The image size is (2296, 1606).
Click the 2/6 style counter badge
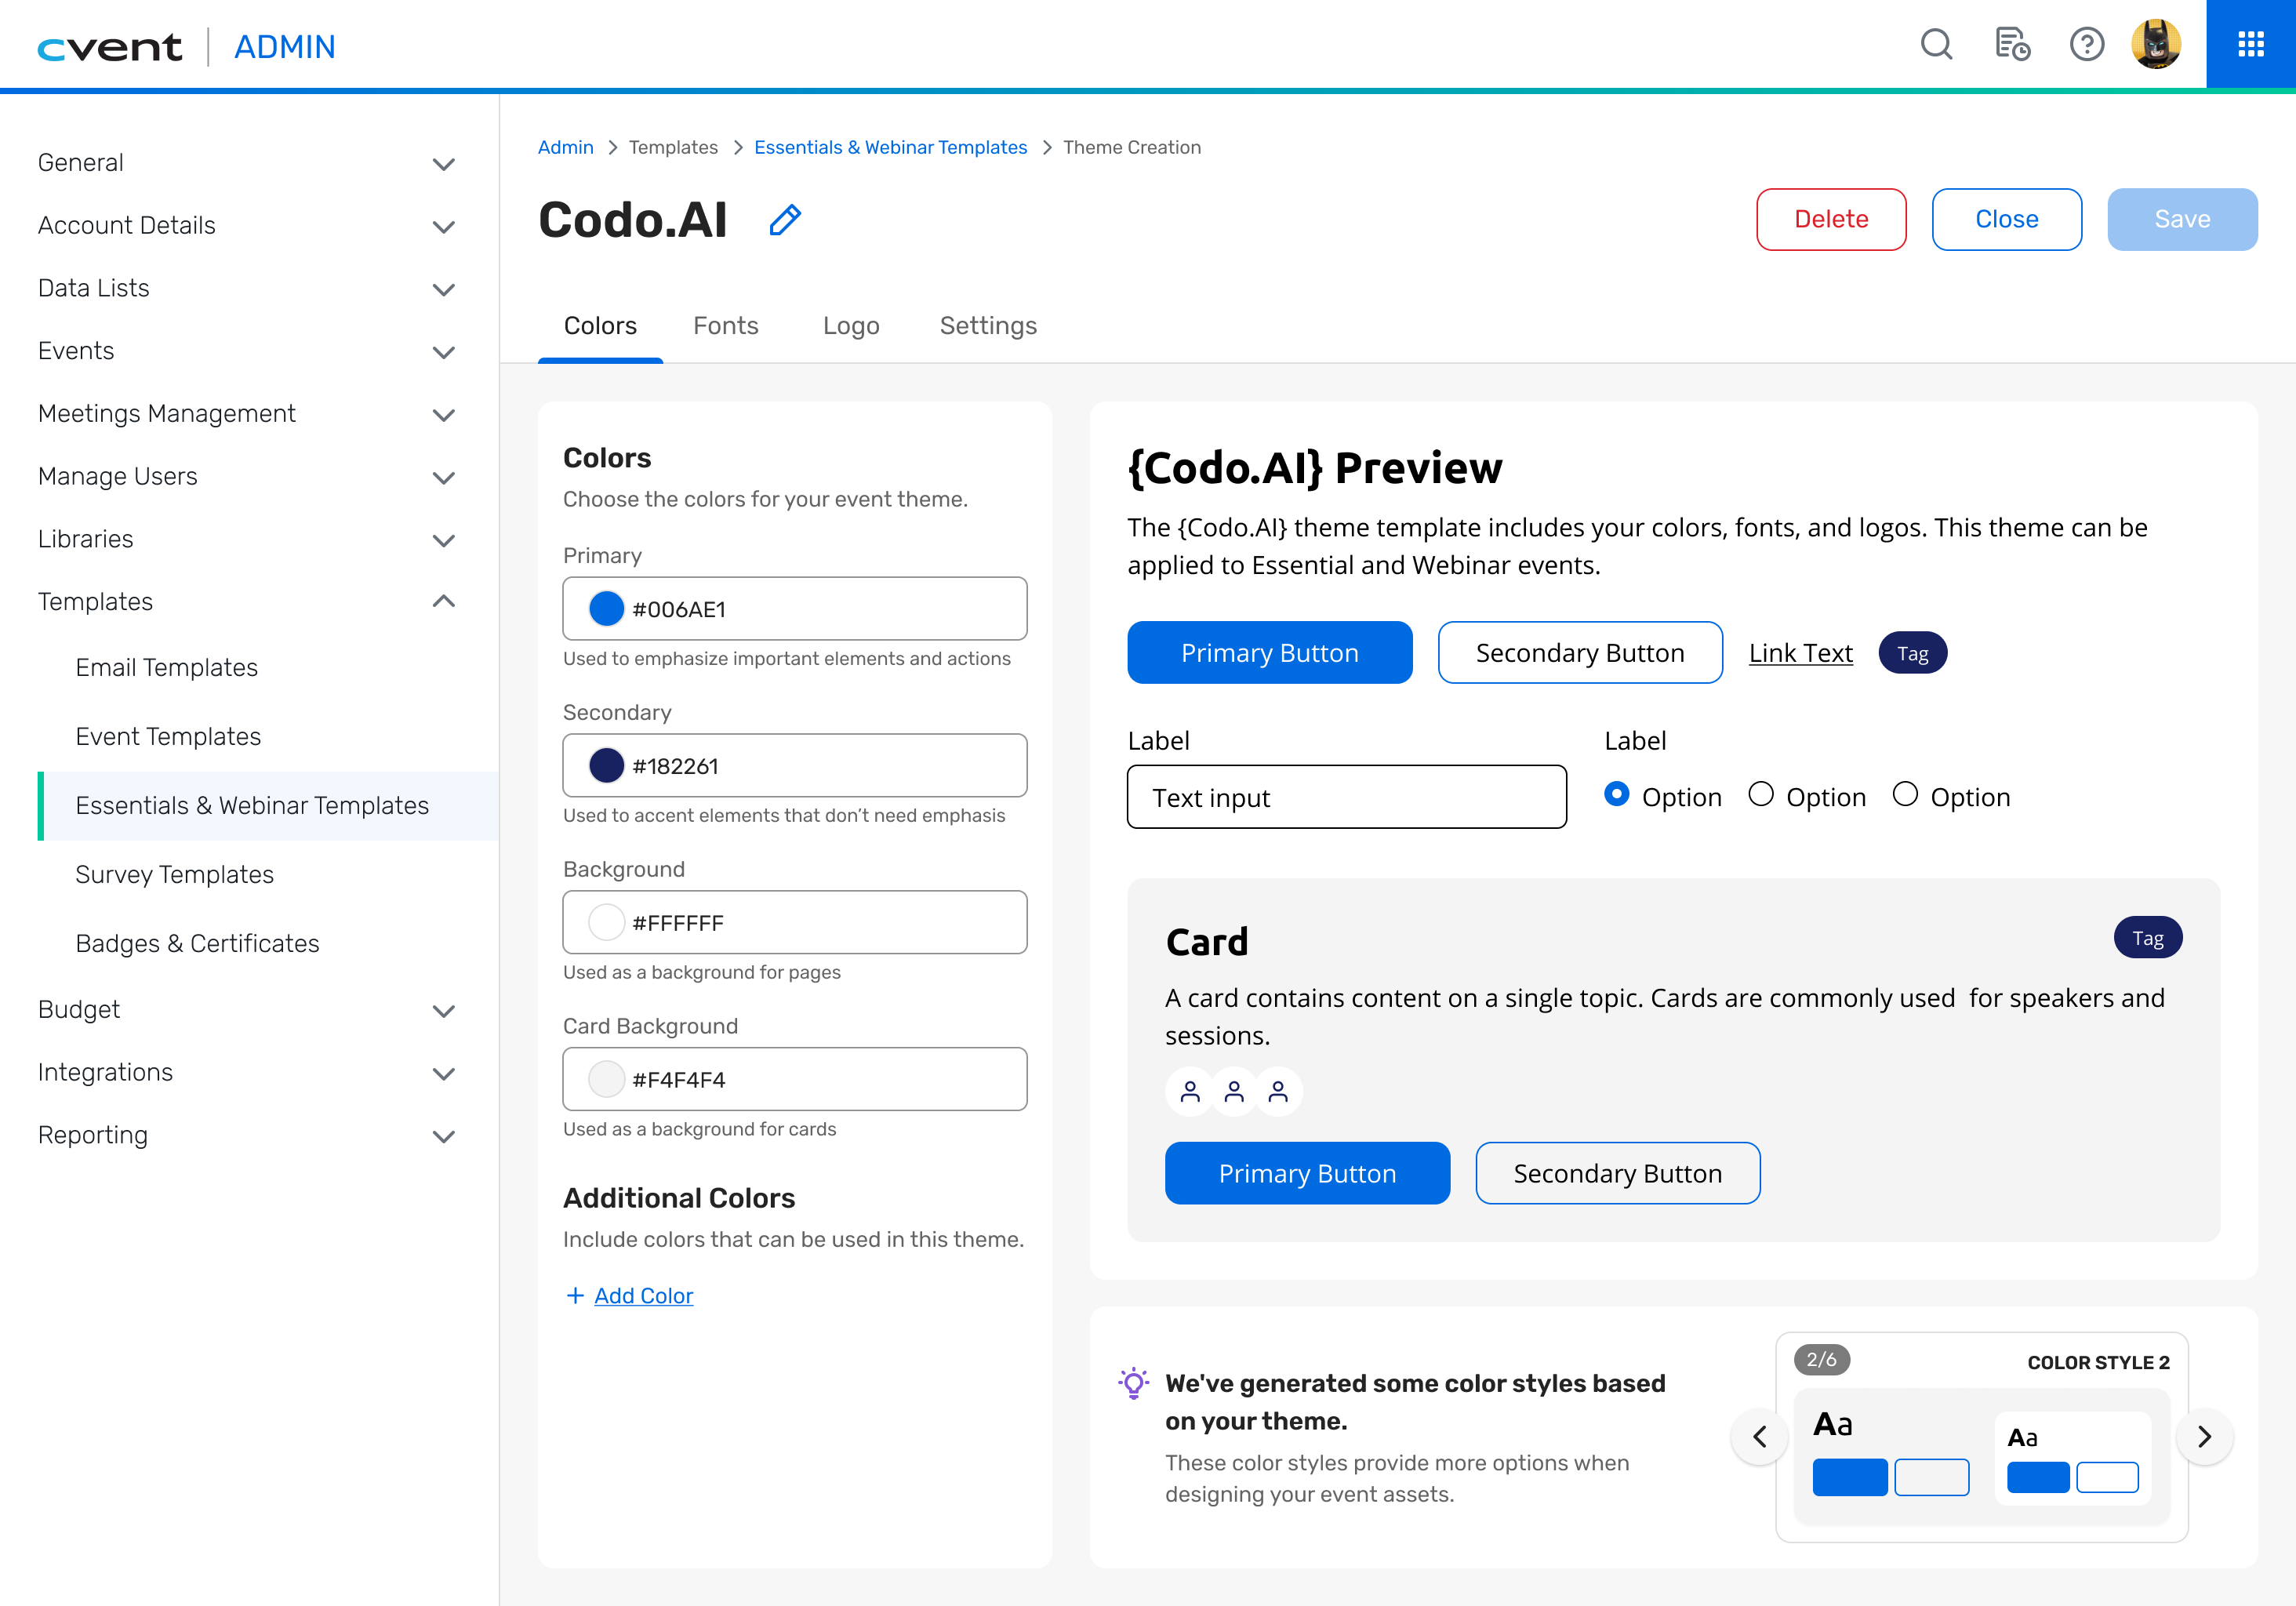click(1821, 1360)
